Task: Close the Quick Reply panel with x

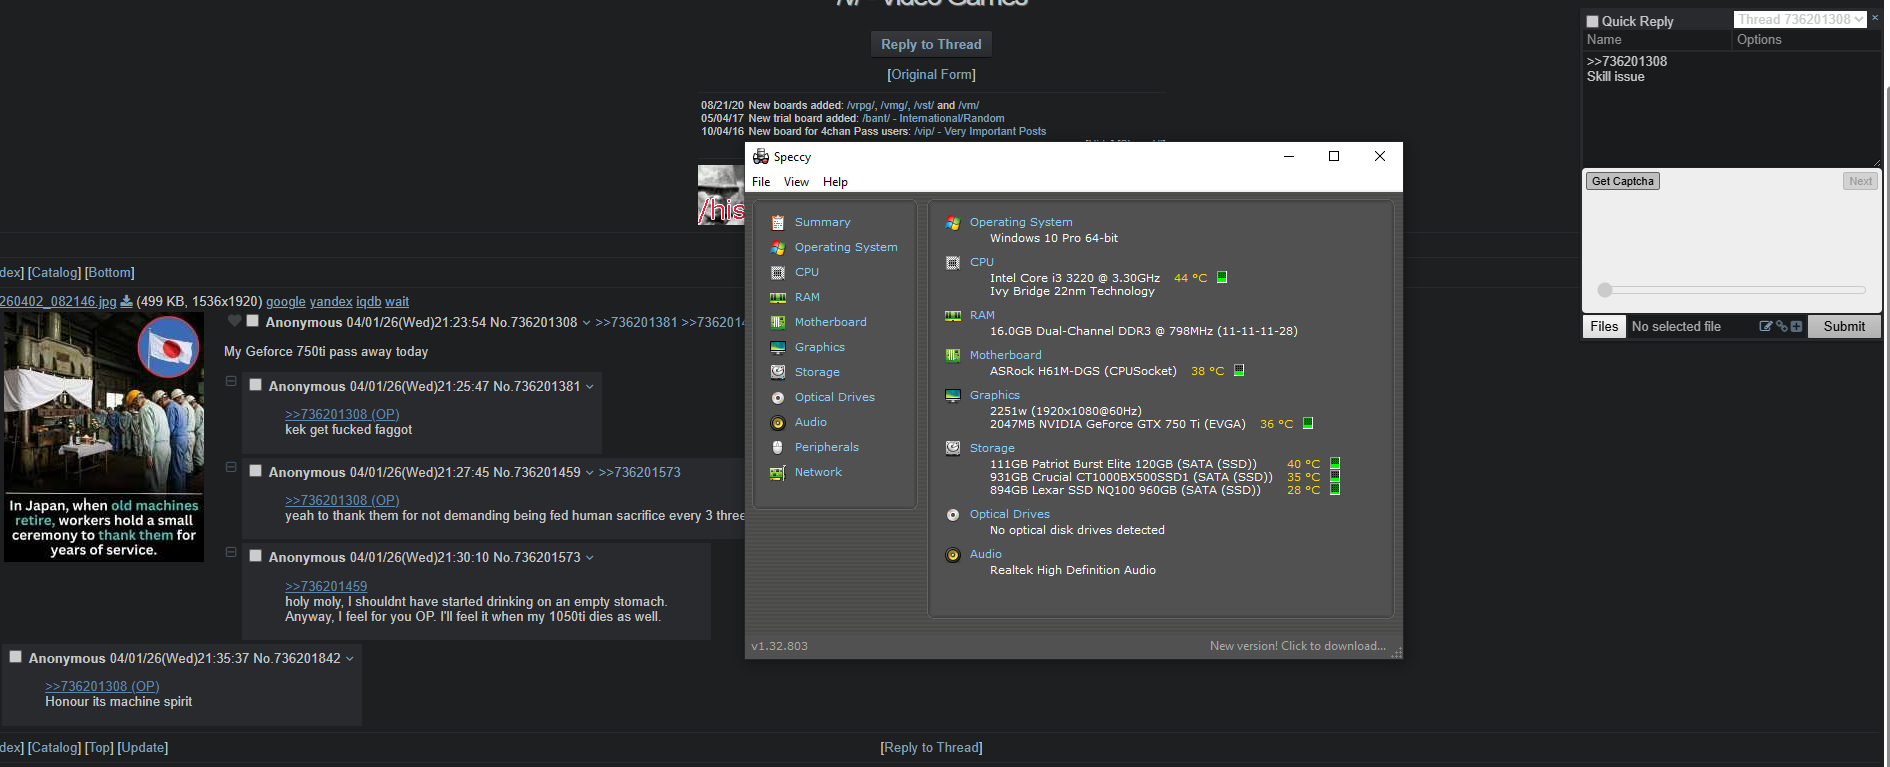Action: point(1875,18)
